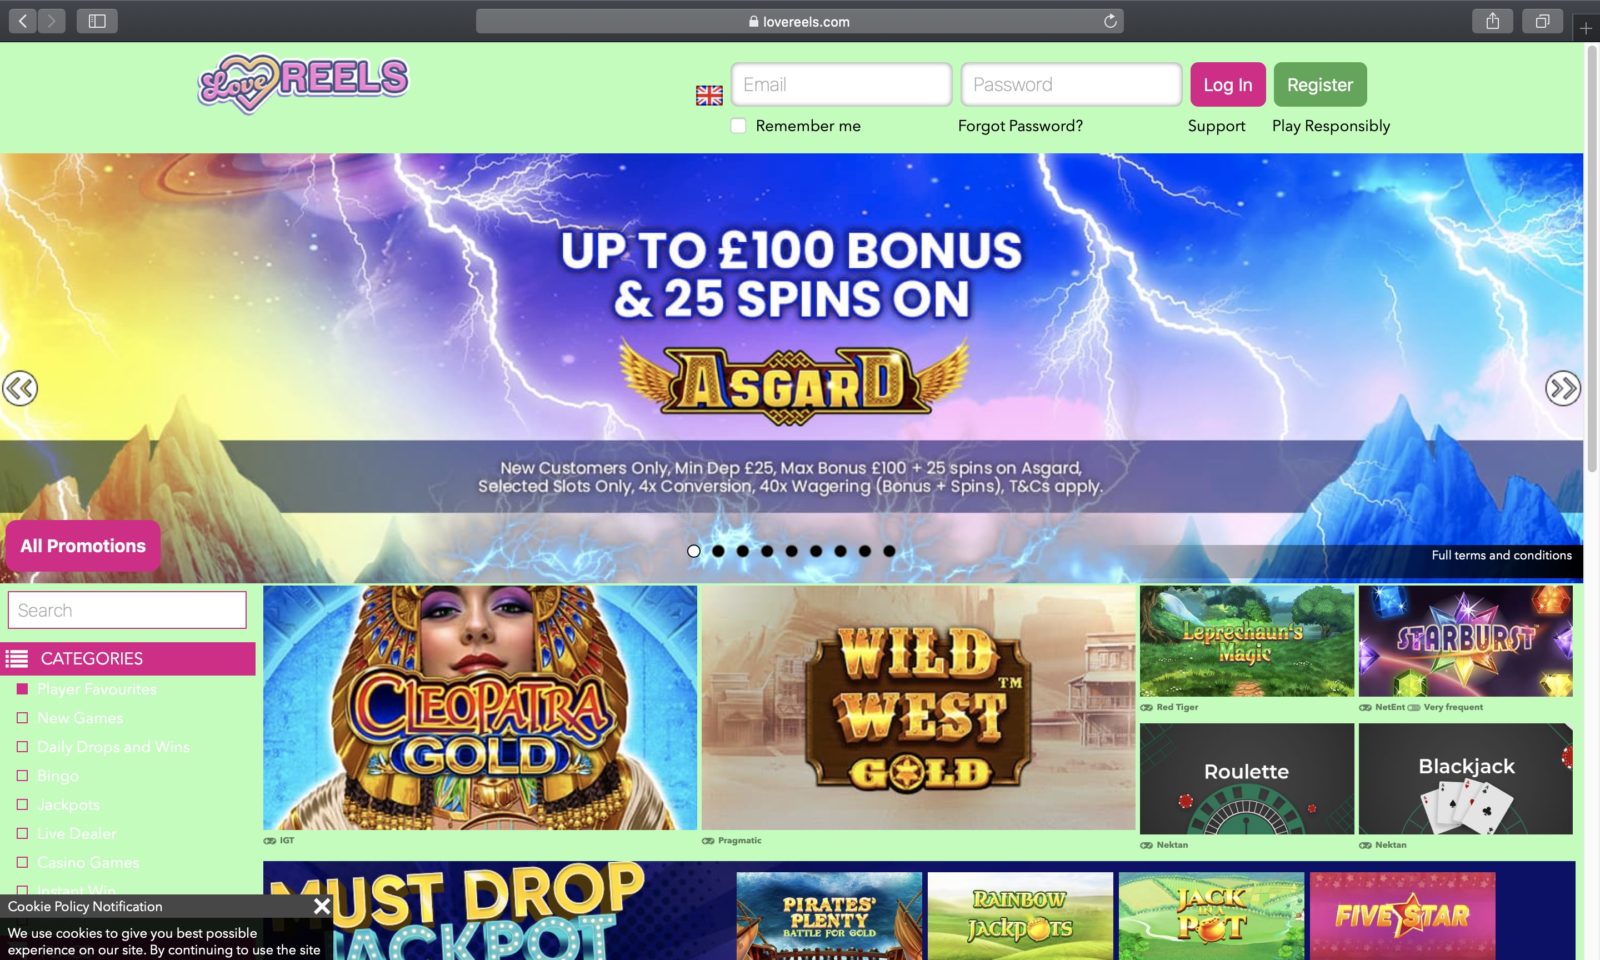This screenshot has height=960, width=1600.
Task: Go back in browser history
Action: 23,21
